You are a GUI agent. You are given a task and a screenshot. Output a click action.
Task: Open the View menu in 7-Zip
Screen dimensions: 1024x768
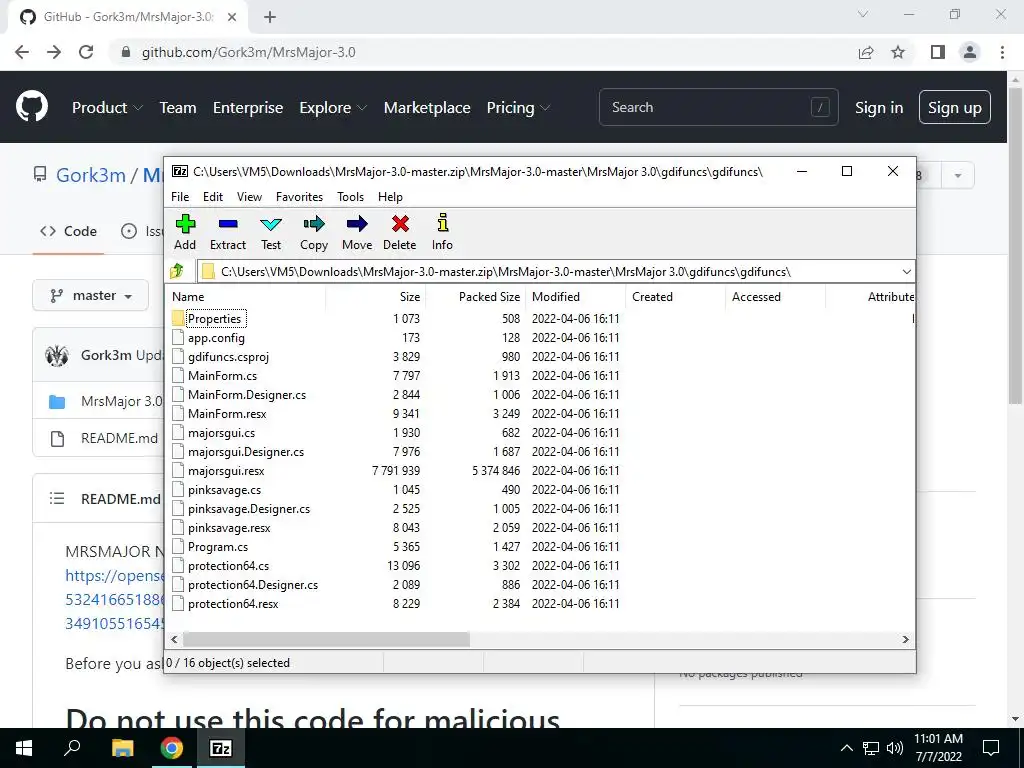coord(249,197)
